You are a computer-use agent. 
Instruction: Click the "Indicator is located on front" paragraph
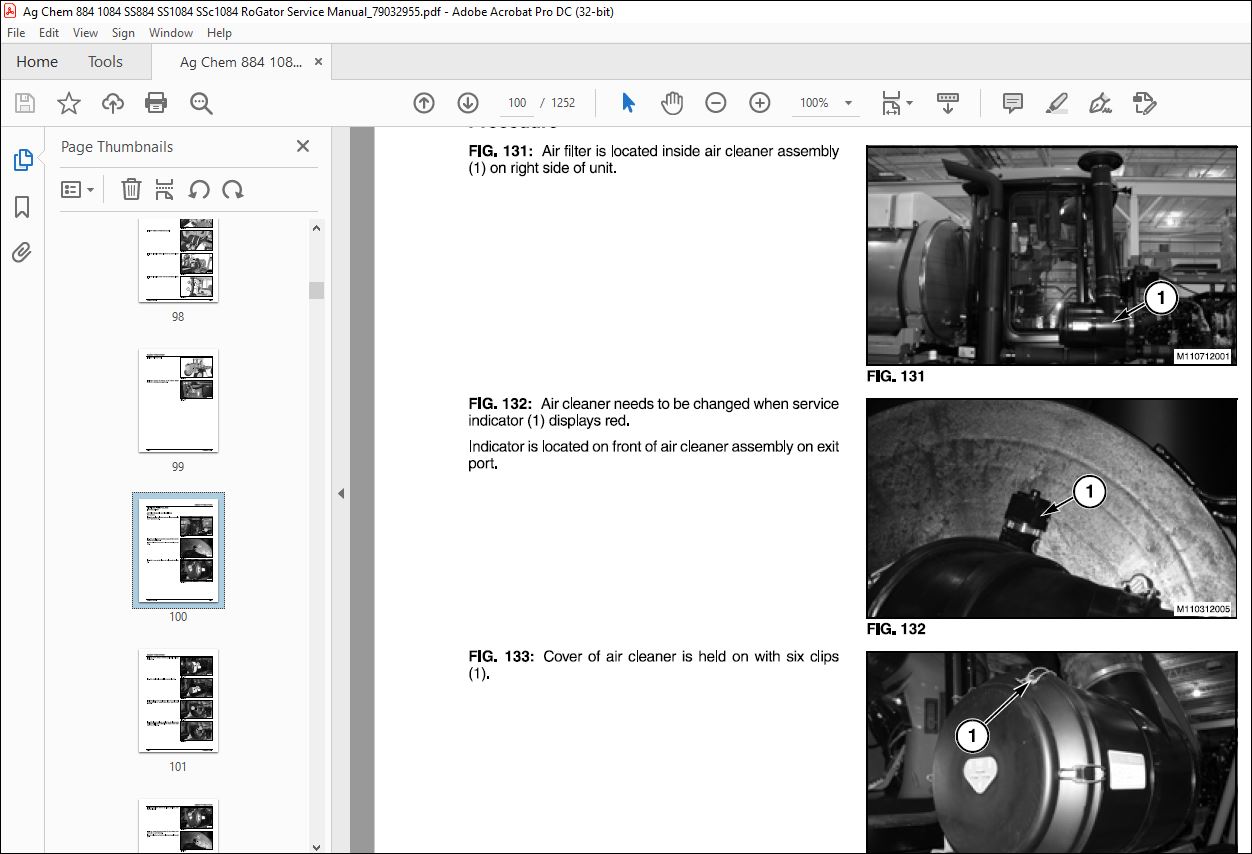(x=654, y=455)
